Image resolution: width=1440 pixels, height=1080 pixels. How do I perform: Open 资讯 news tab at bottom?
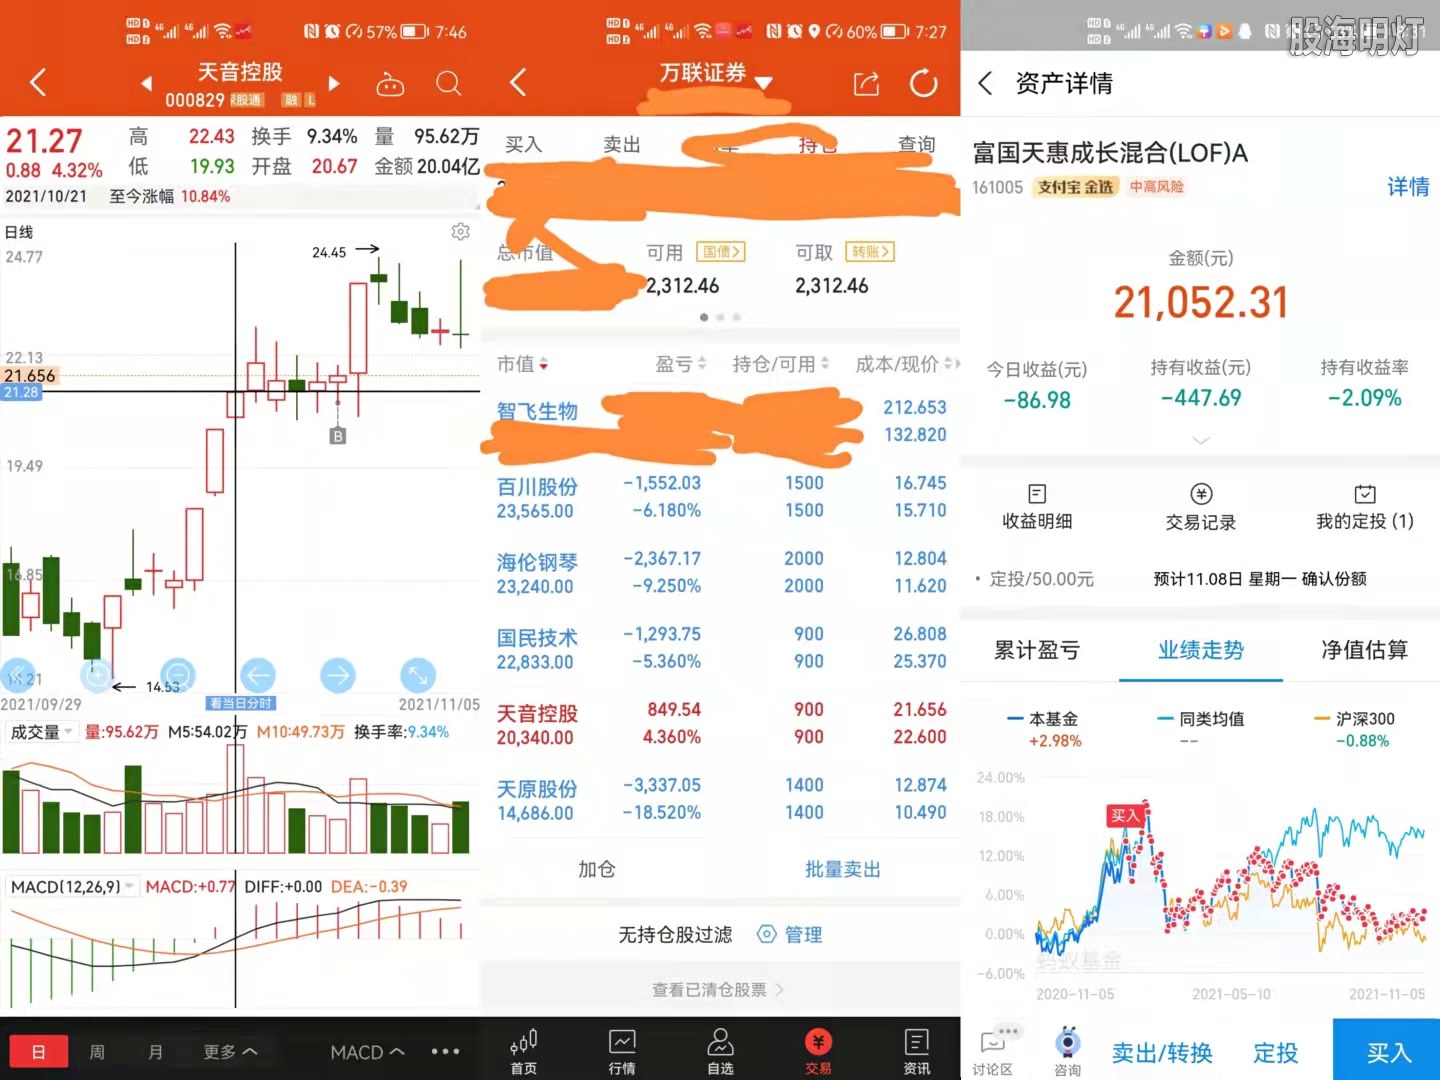pos(916,1051)
